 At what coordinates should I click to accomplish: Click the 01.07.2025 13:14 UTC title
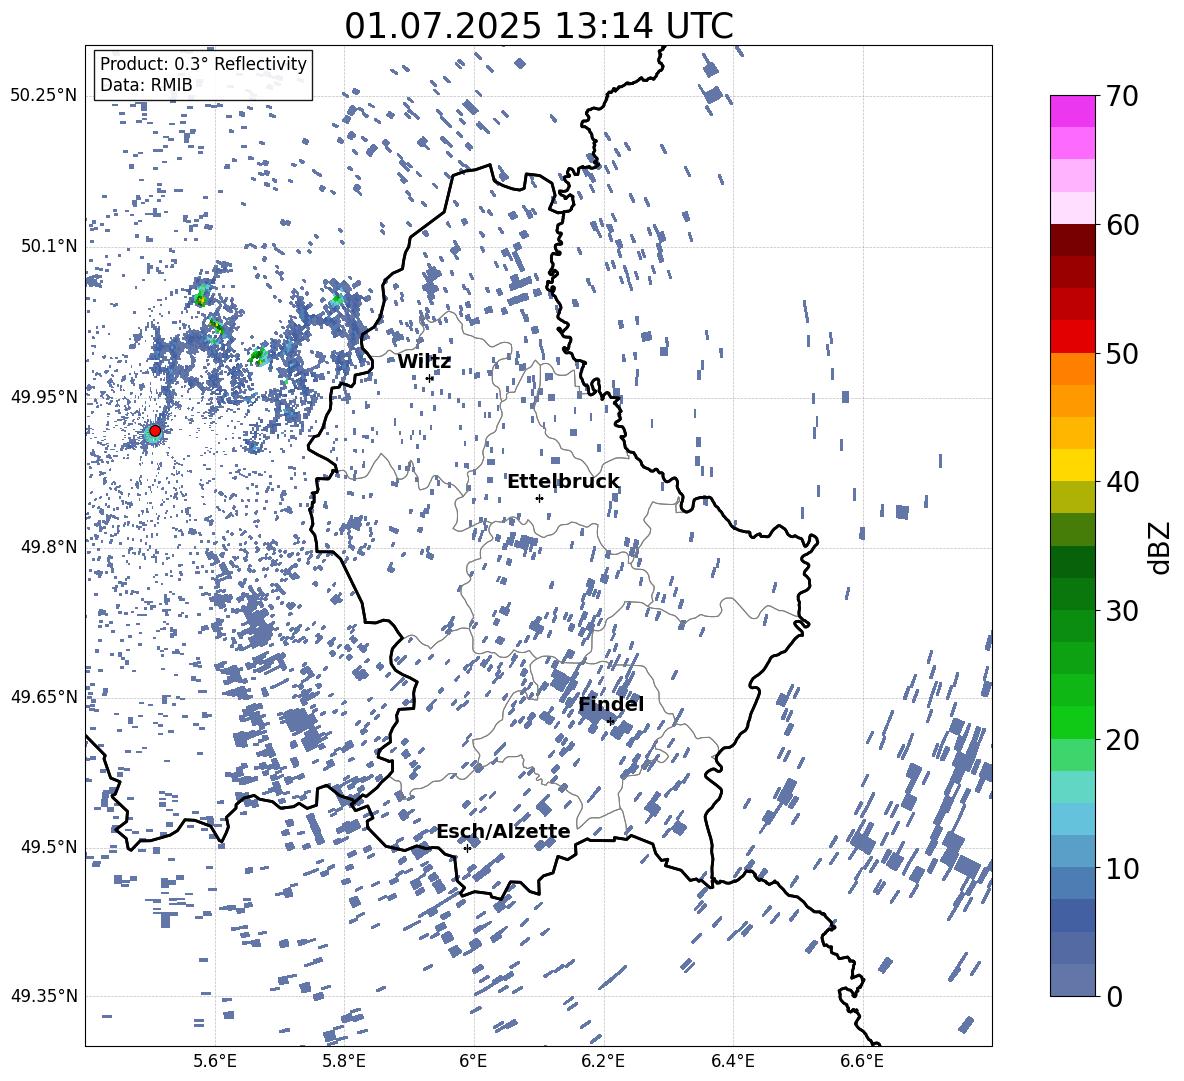[x=538, y=26]
